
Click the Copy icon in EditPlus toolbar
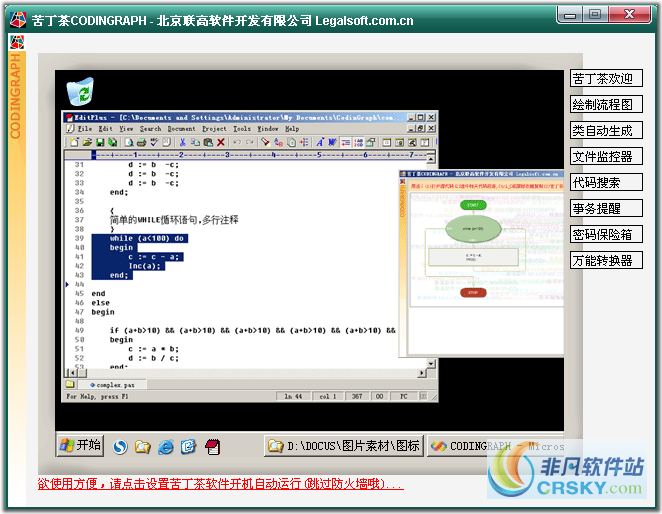click(195, 142)
